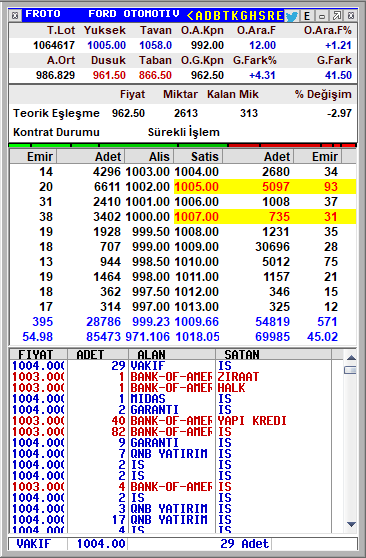
Task: Select the trade sold by HALK
Action: (171, 388)
